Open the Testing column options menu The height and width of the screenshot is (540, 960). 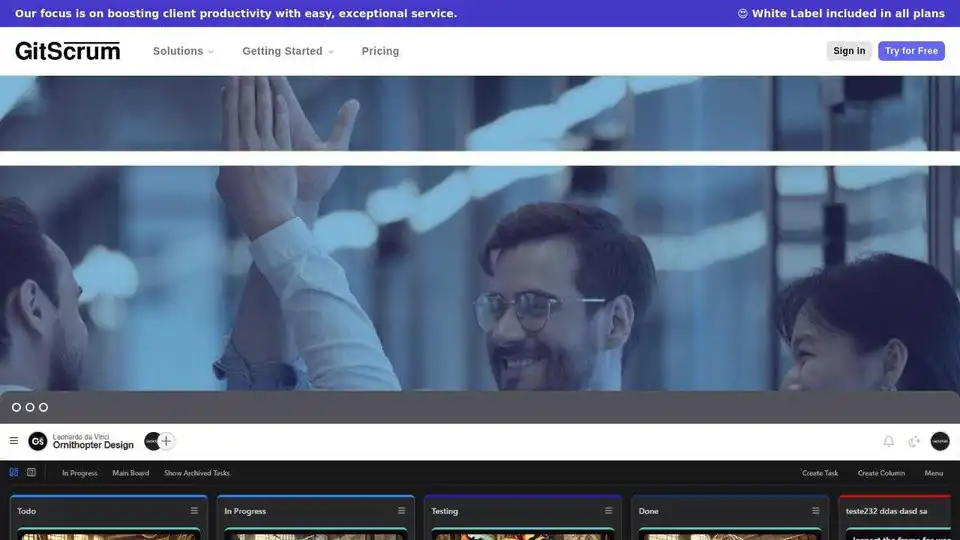pyautogui.click(x=608, y=511)
